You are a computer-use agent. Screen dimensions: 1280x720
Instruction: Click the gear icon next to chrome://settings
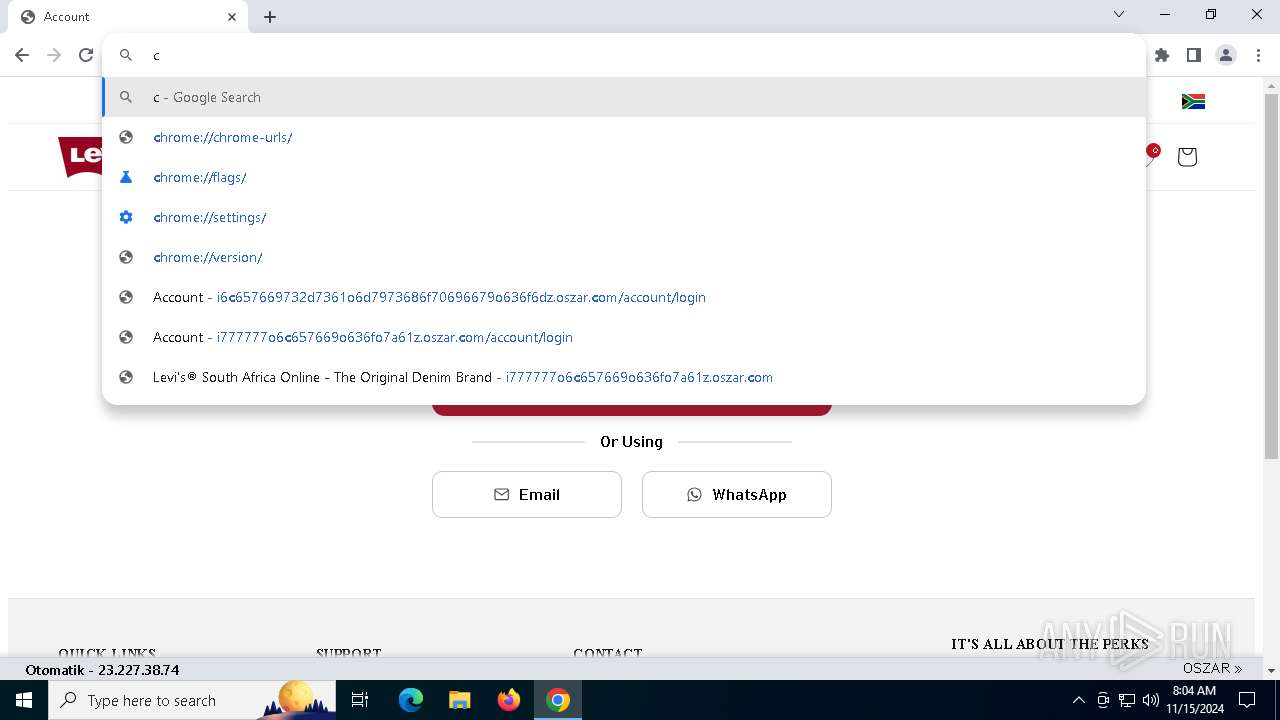(x=126, y=217)
